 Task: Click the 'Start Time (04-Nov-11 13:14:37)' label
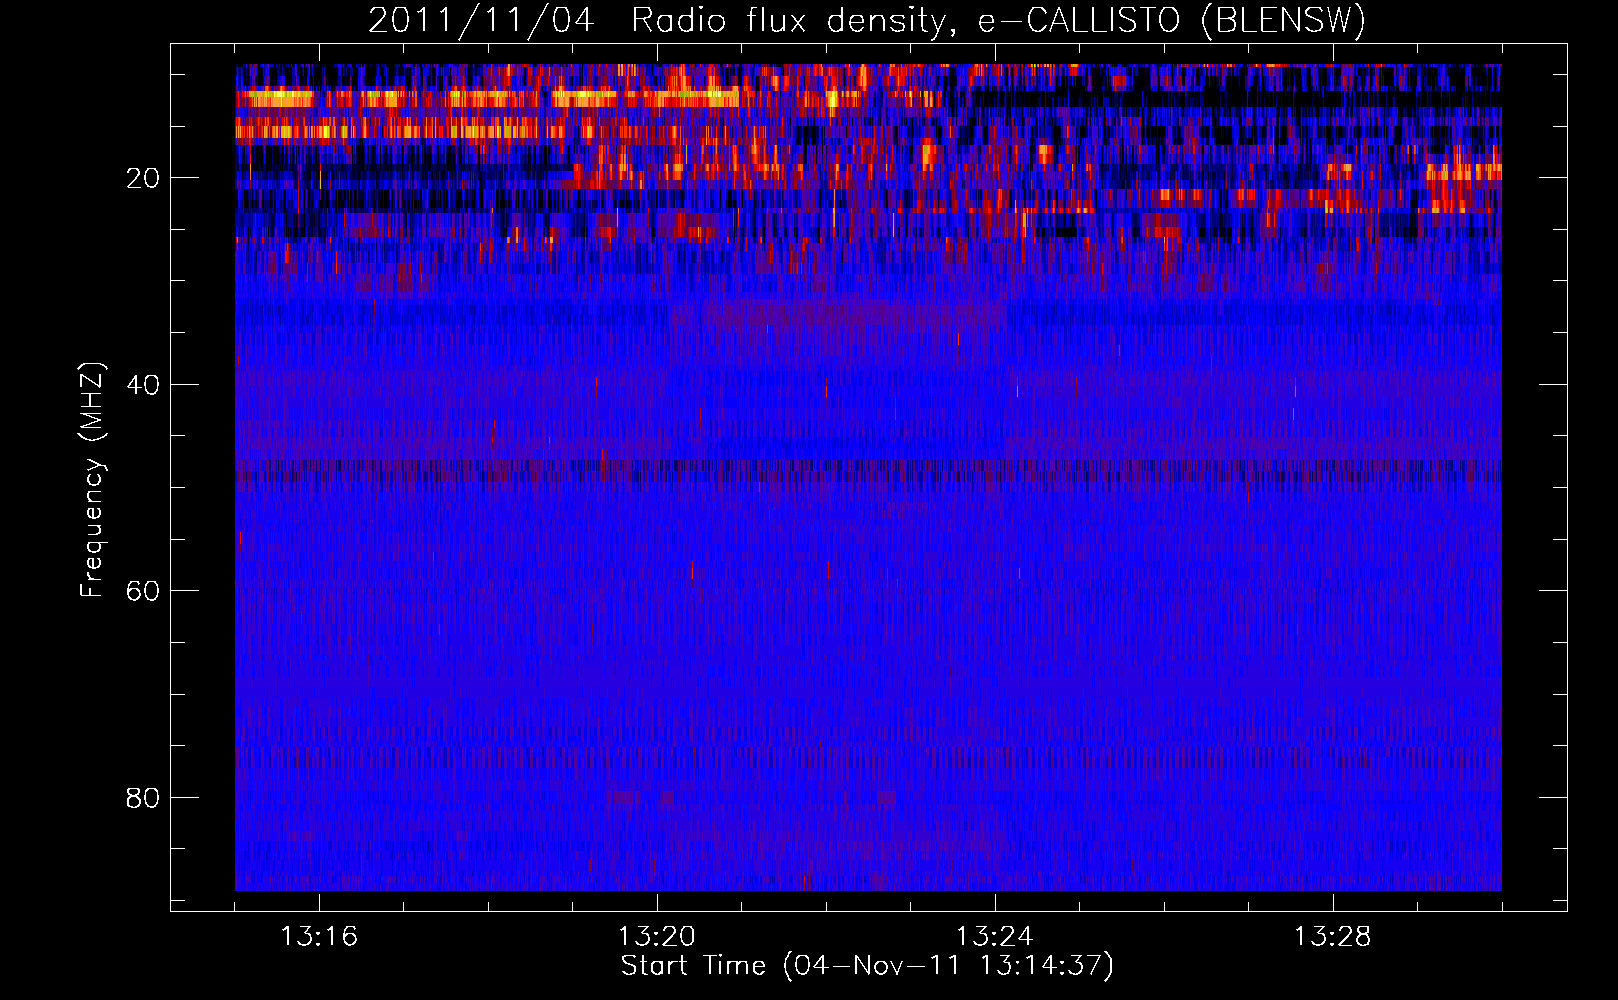pos(867,966)
